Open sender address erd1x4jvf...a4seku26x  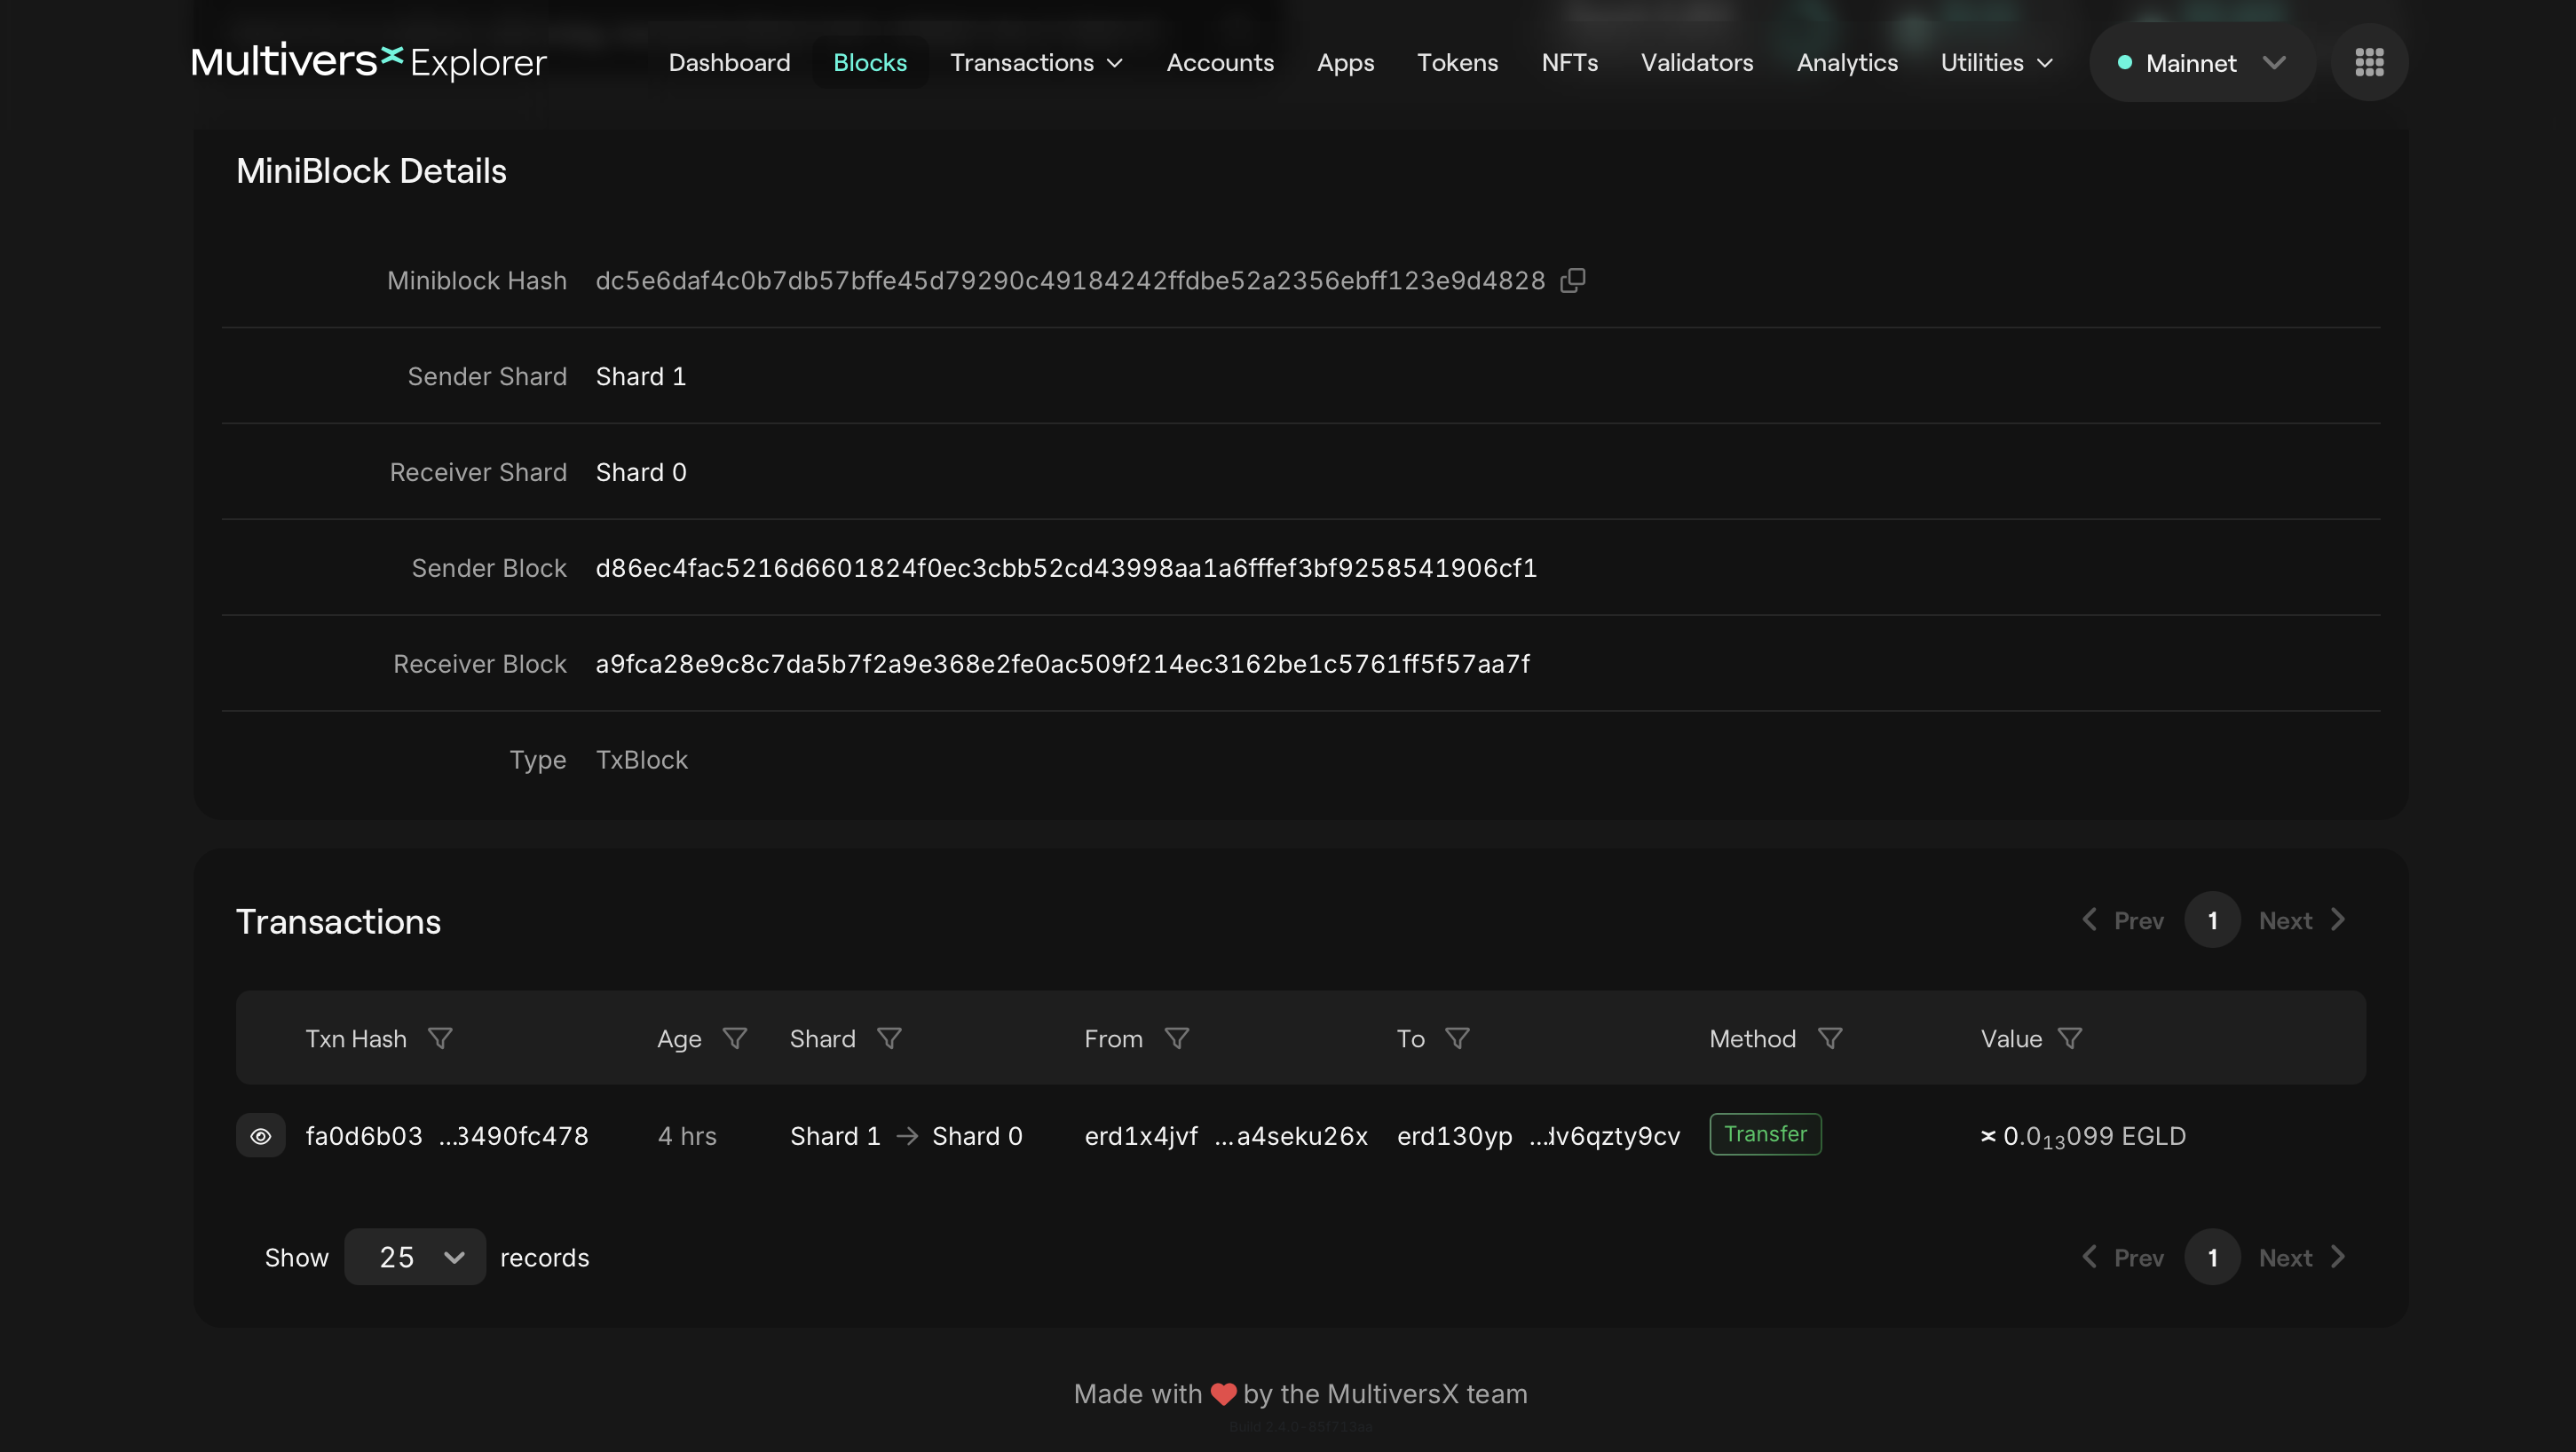click(1226, 1135)
